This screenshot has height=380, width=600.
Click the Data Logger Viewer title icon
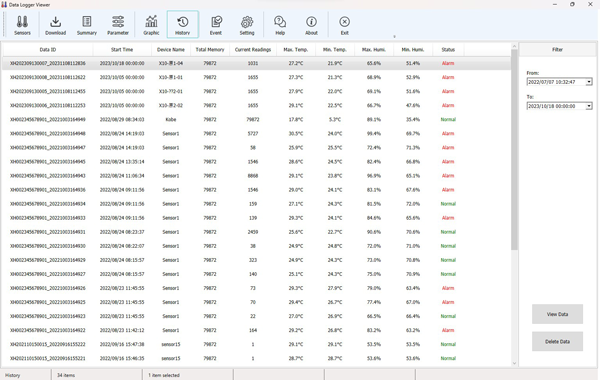coord(4,5)
